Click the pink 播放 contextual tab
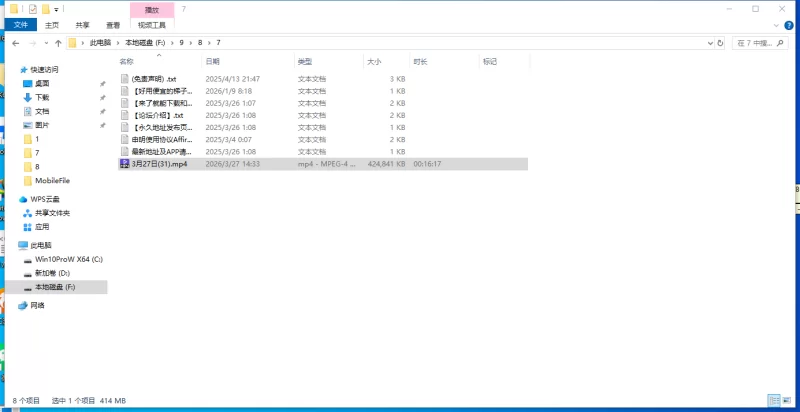 click(x=152, y=10)
